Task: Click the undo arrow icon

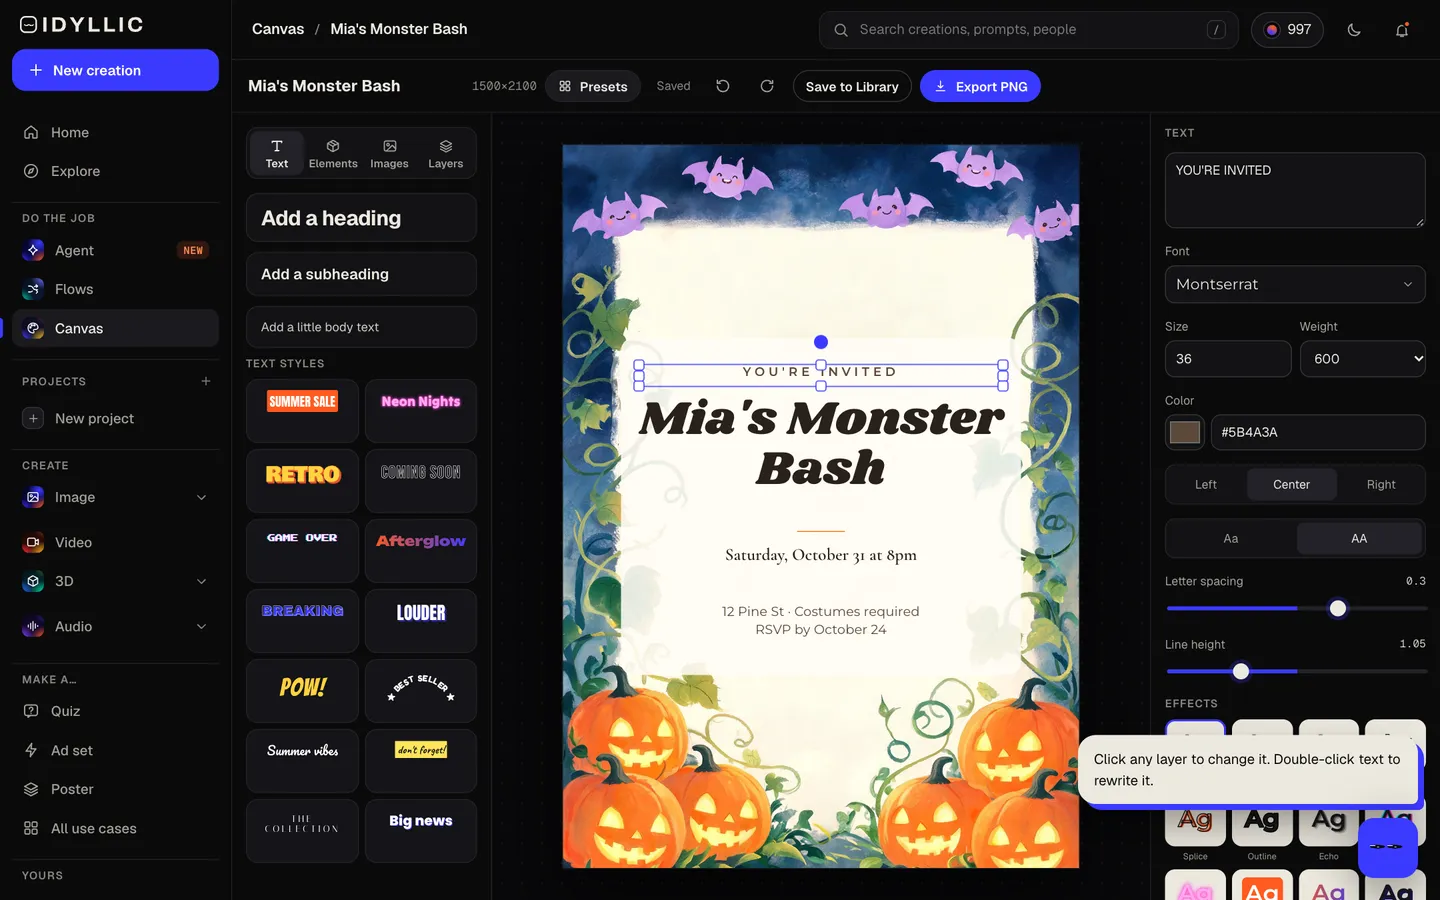Action: 723,86
